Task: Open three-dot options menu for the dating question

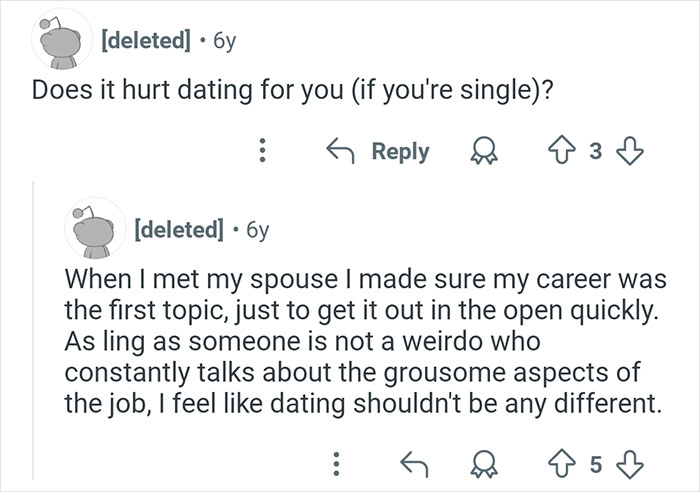Action: tap(262, 152)
